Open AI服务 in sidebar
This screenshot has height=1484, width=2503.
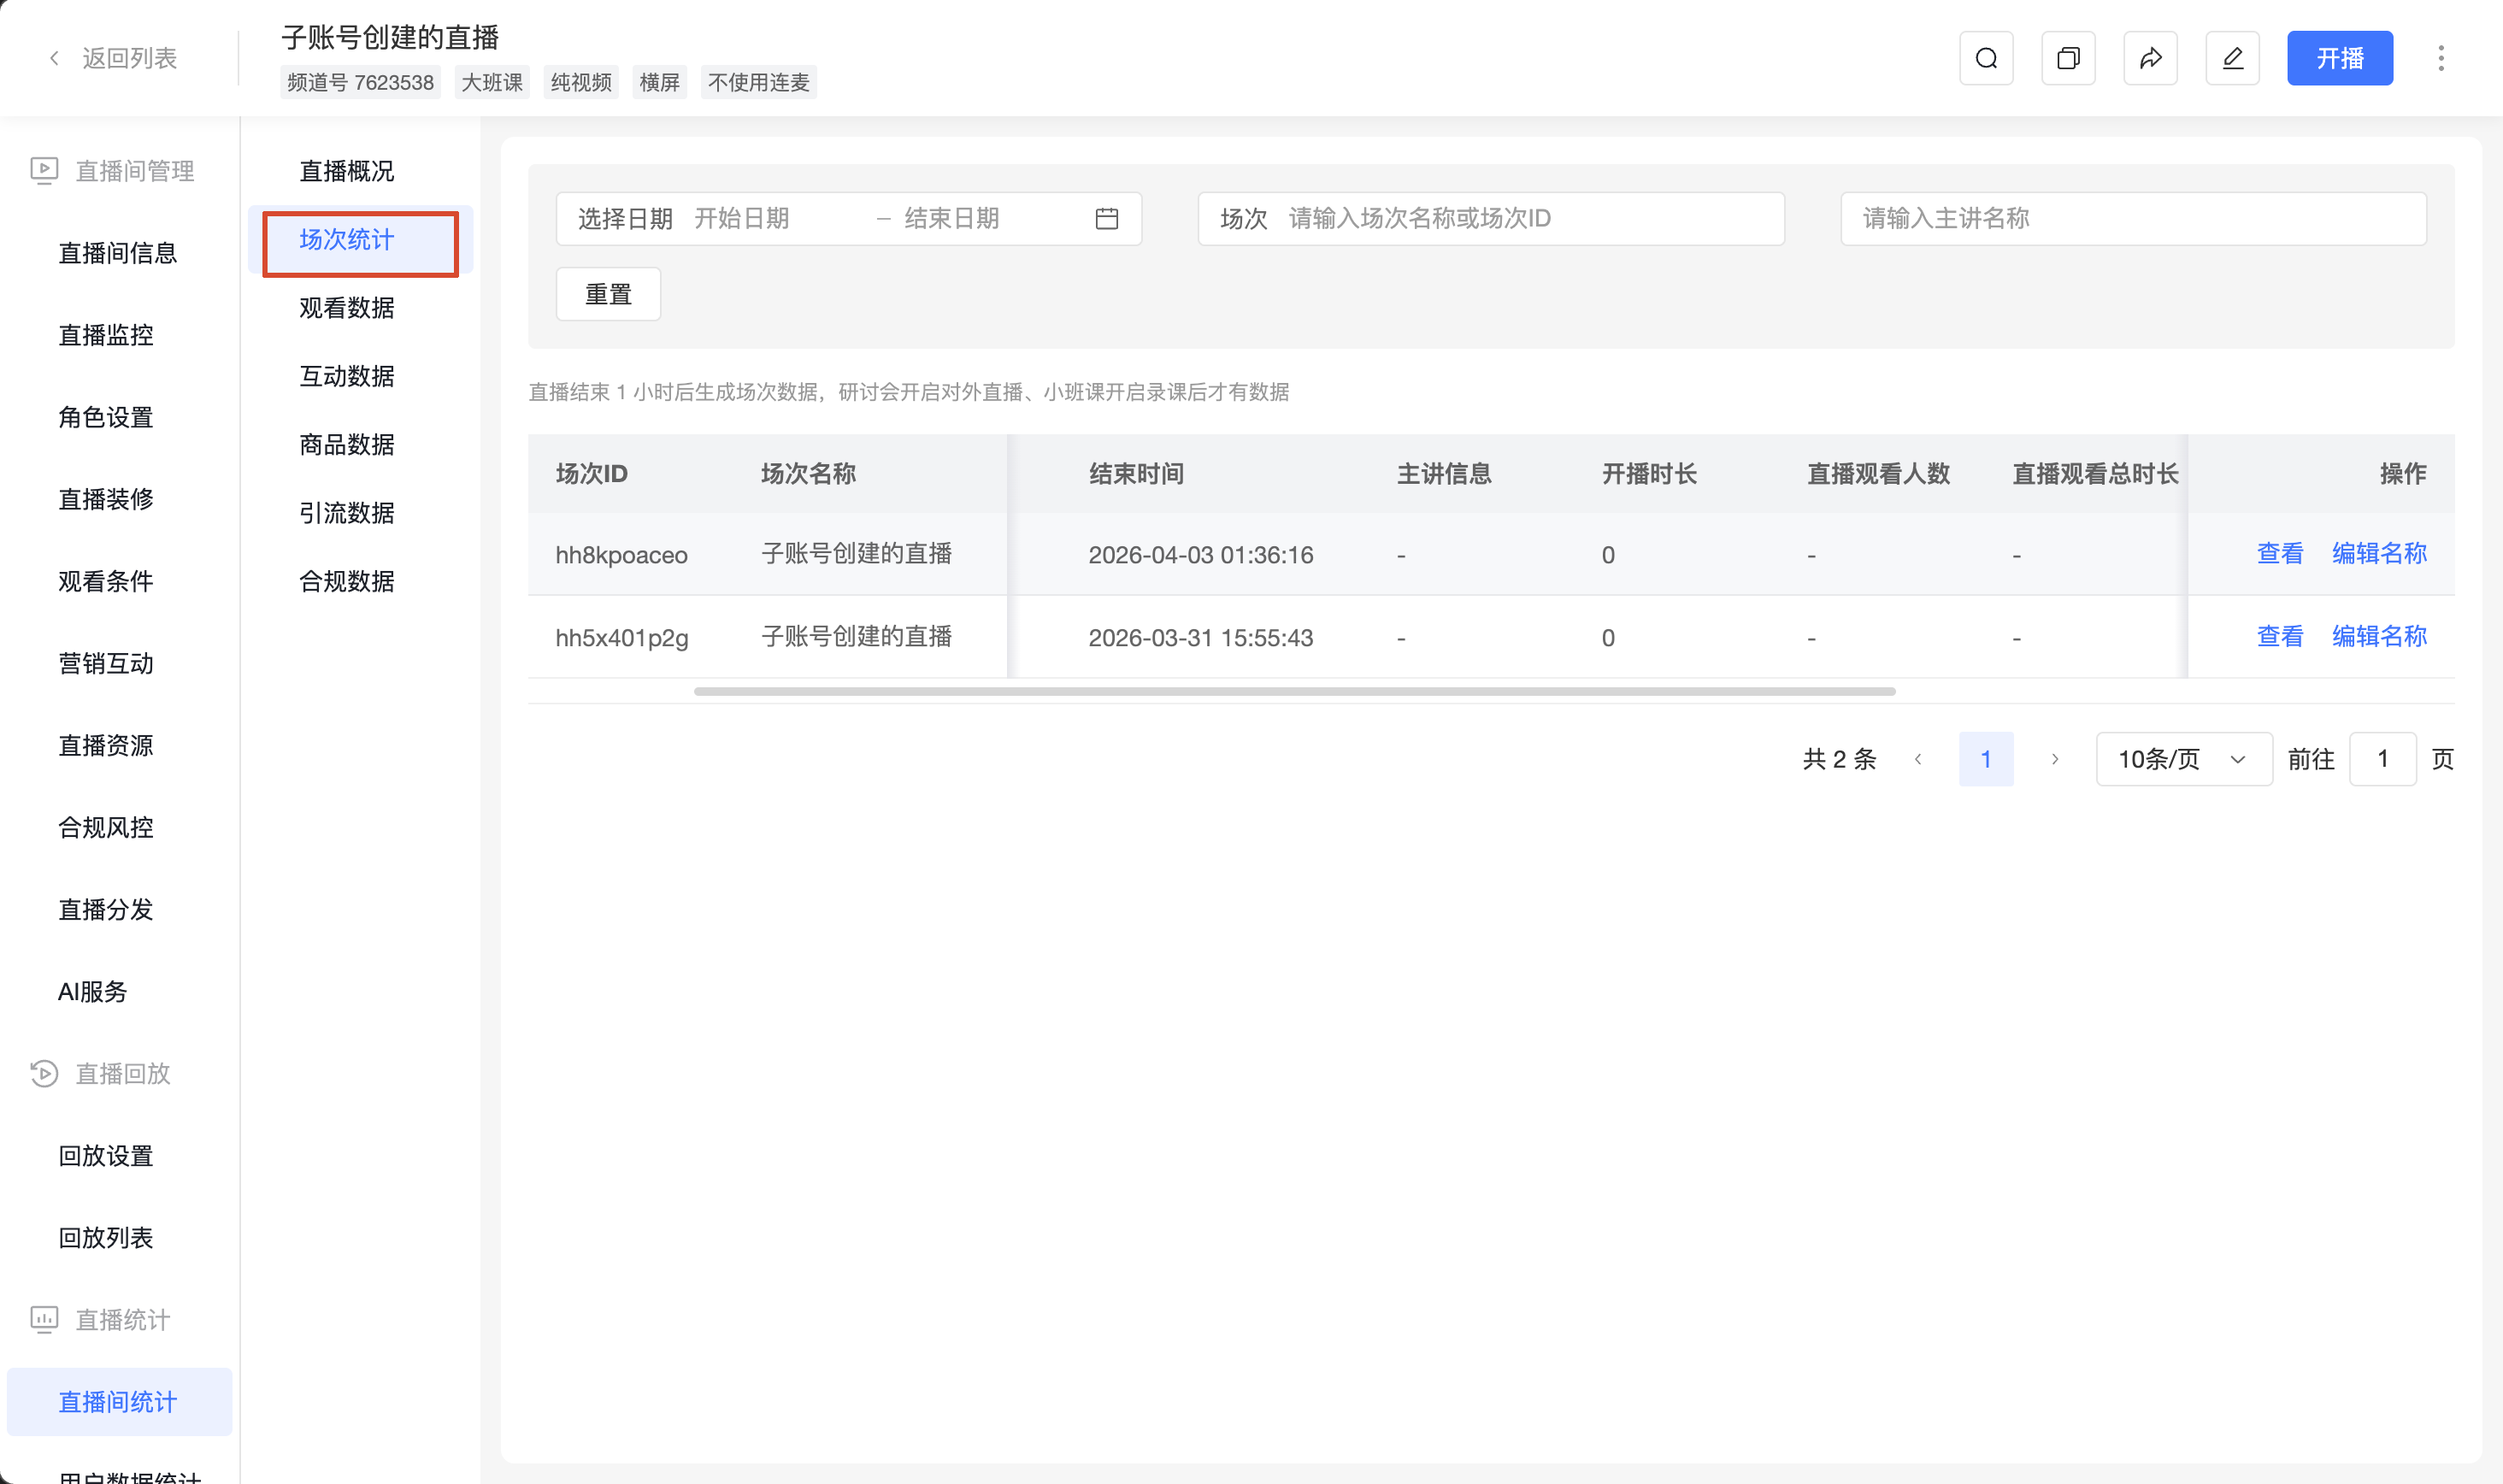[x=93, y=991]
